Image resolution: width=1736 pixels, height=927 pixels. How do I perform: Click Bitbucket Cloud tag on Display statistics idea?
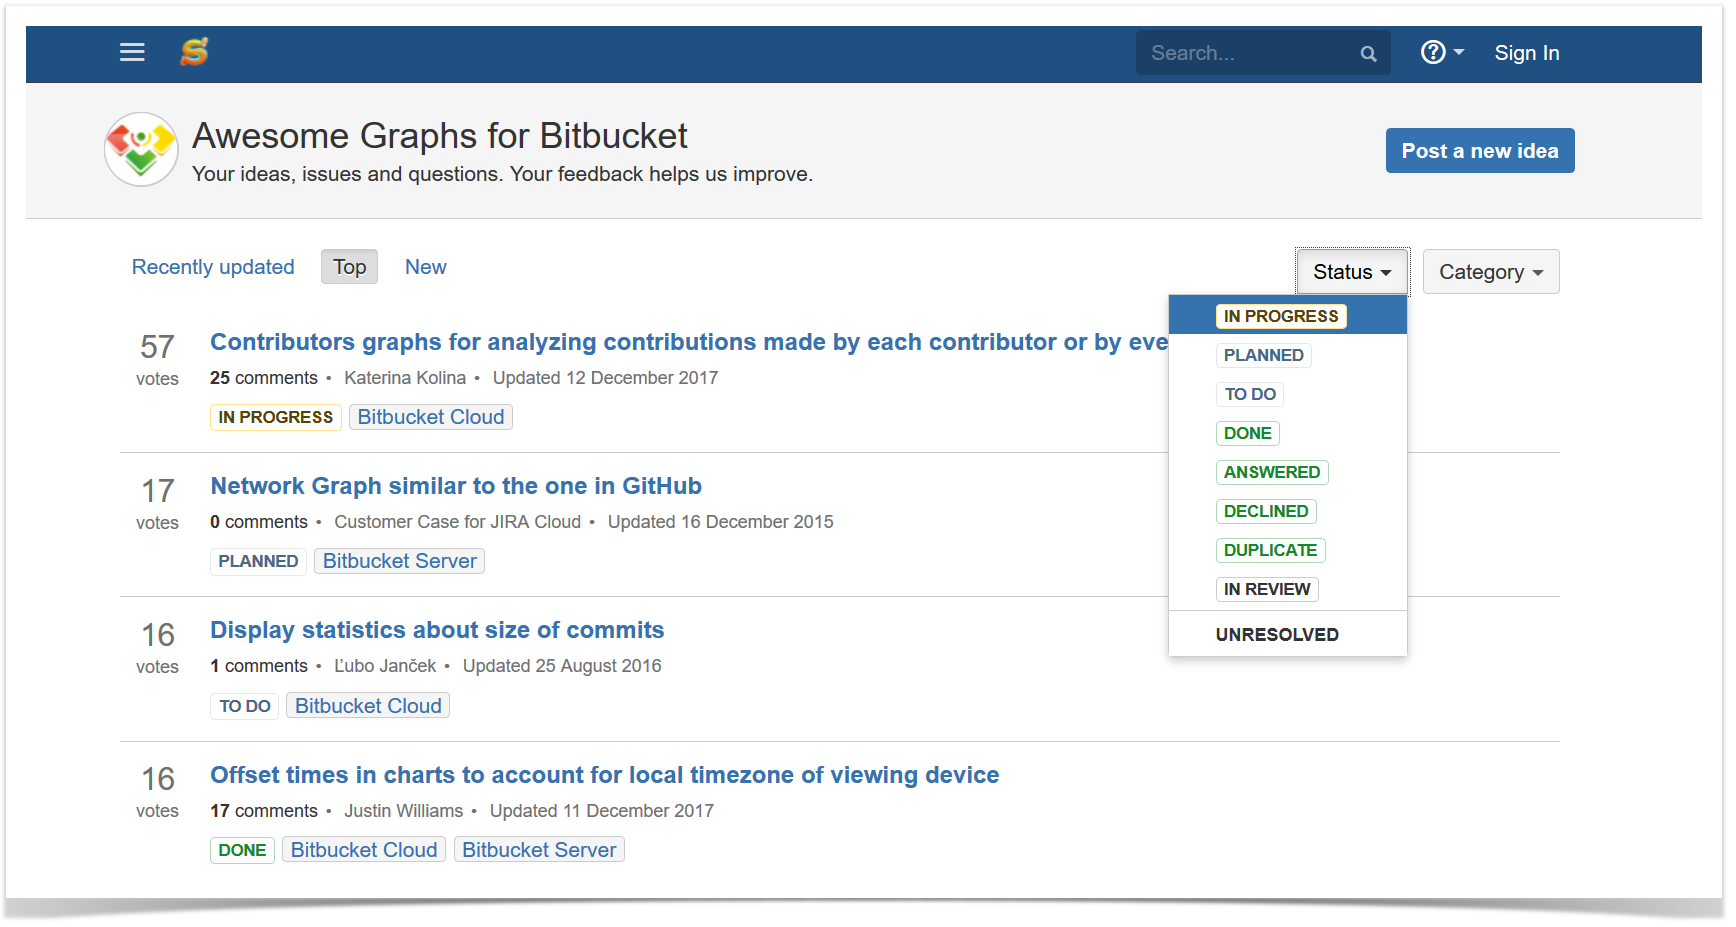(x=368, y=706)
